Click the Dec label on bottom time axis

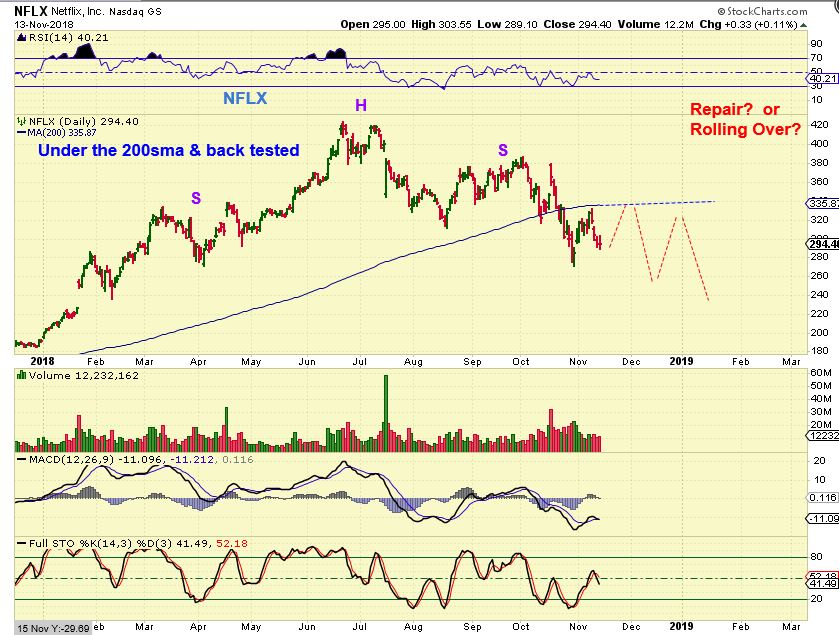coord(631,626)
